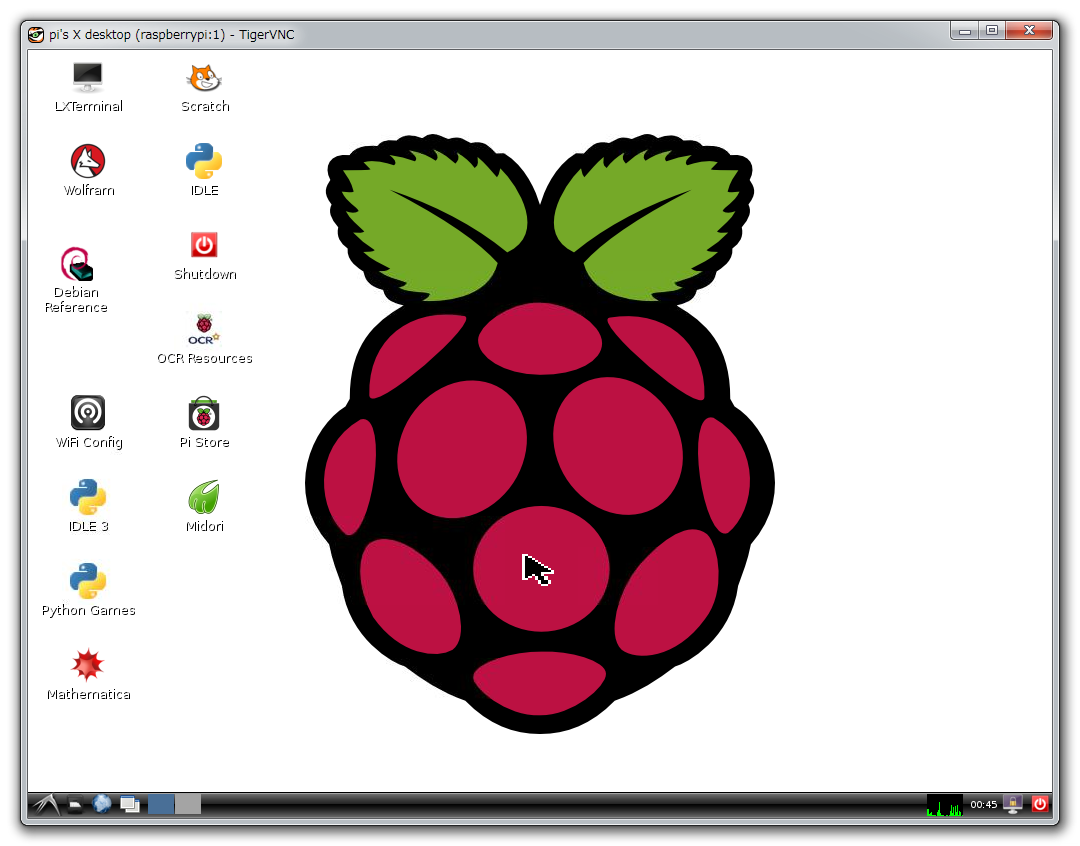Click the red logout power button in panel
1080x846 pixels.
[1040, 804]
